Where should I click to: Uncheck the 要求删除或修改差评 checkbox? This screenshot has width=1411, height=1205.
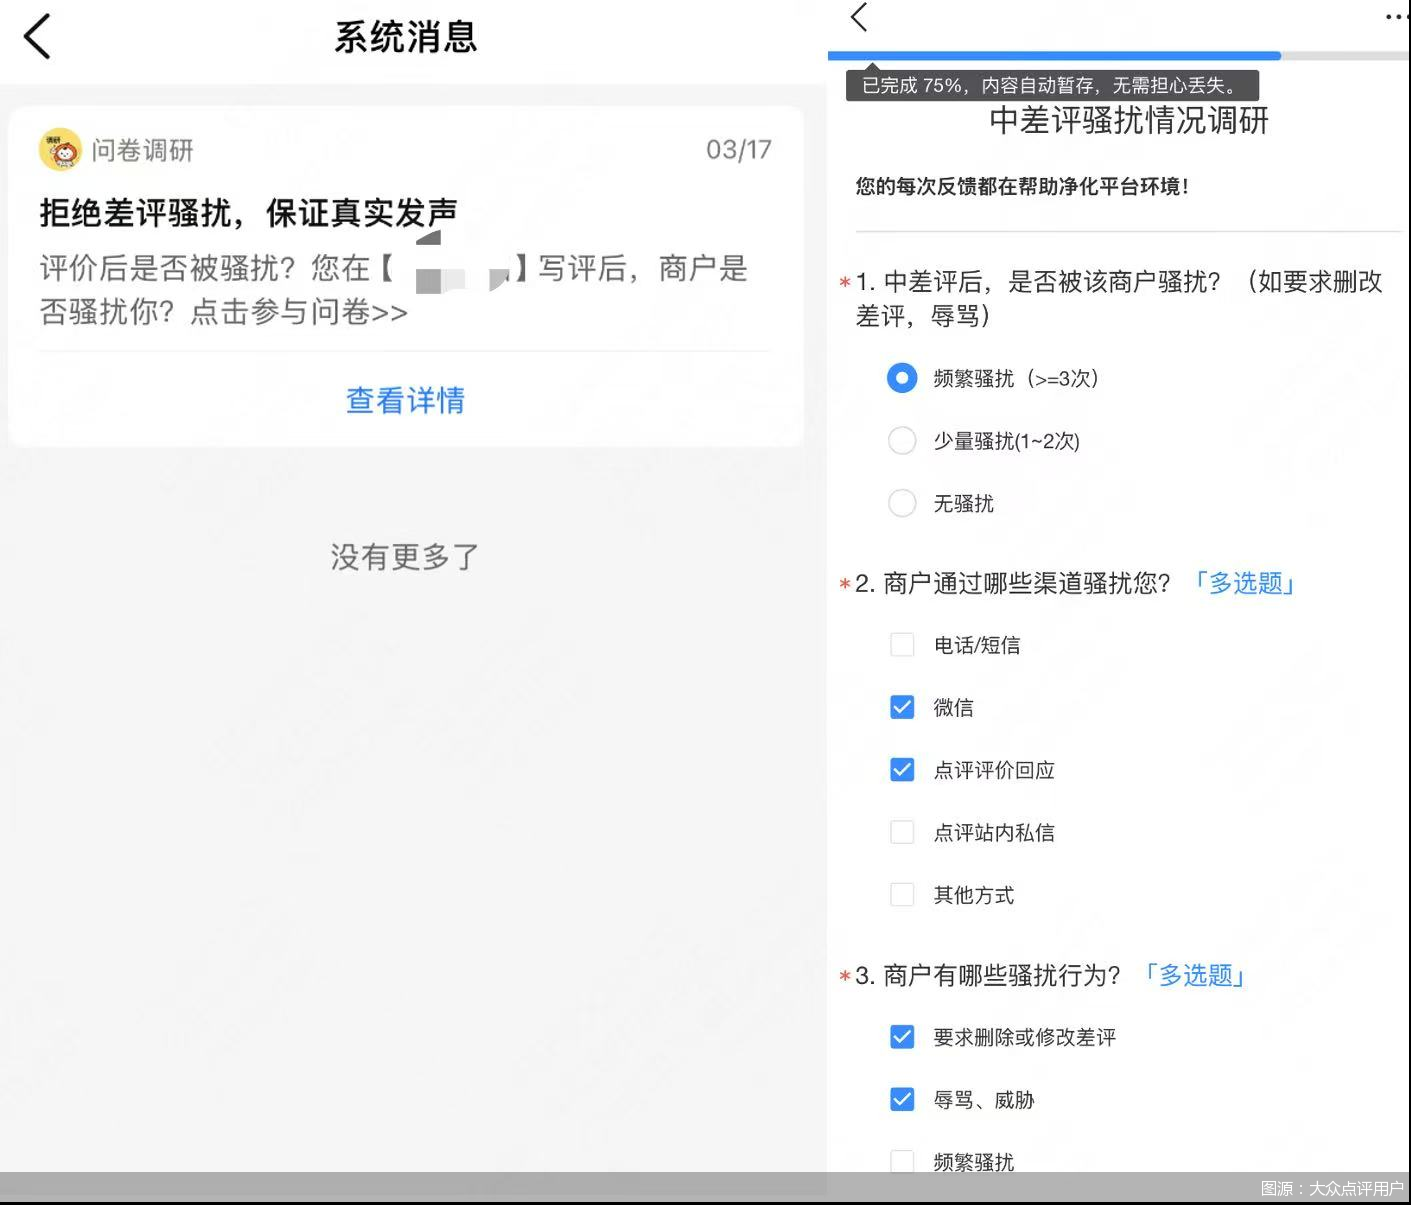click(902, 1037)
